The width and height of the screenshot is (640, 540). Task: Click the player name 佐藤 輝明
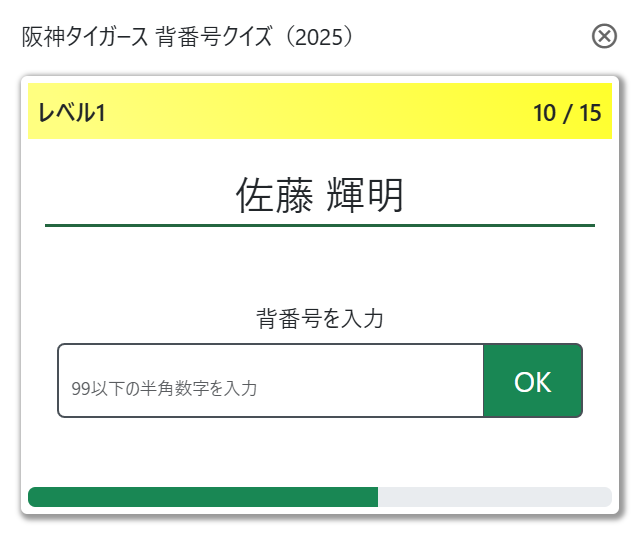320,195
